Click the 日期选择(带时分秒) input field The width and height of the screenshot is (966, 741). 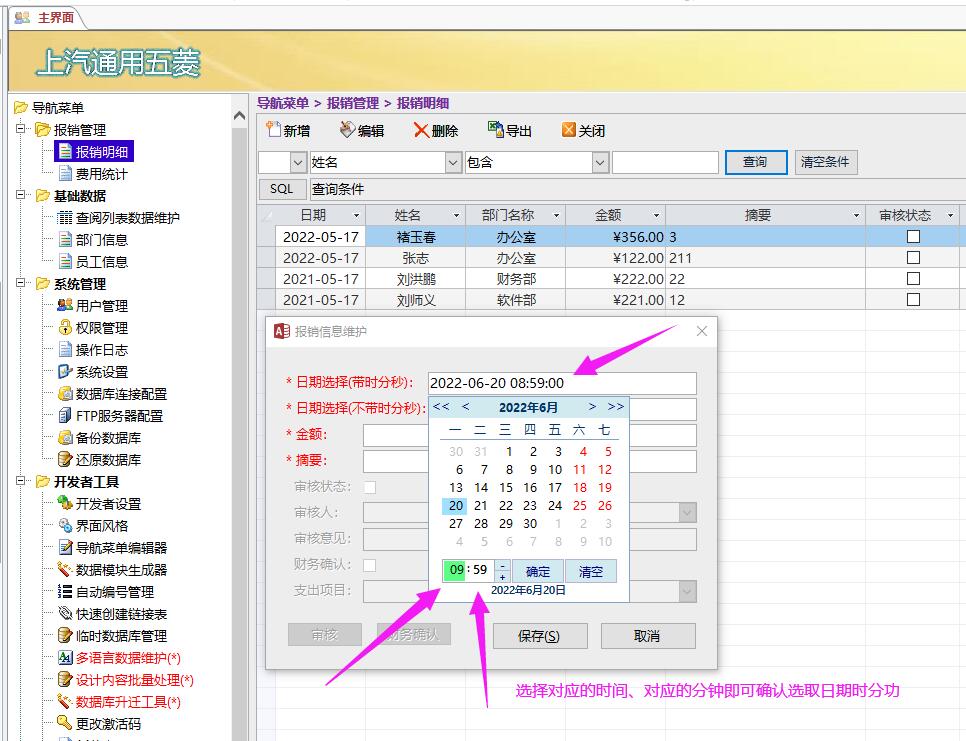[562, 383]
